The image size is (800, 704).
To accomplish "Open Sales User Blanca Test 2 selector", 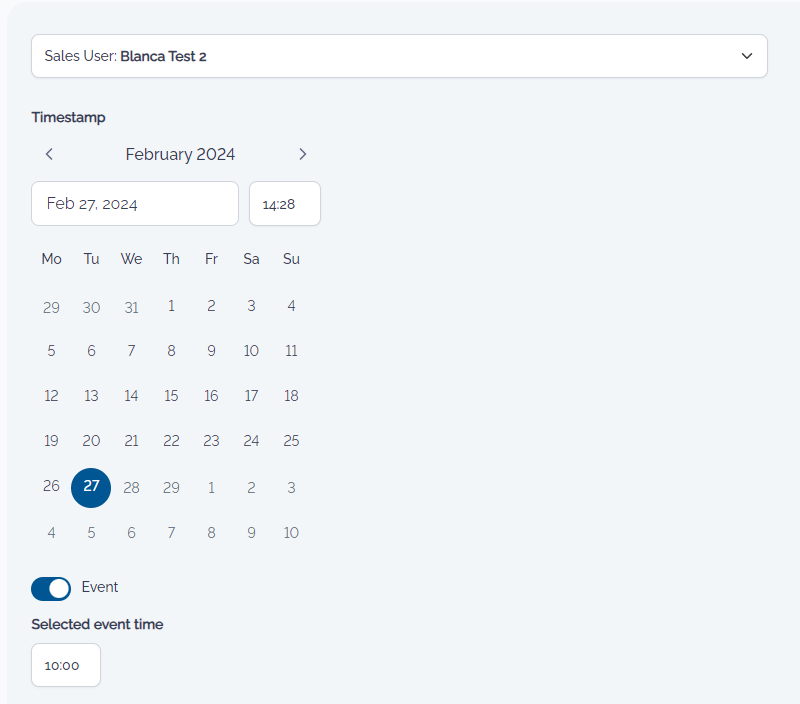I will pyautogui.click(x=399, y=56).
